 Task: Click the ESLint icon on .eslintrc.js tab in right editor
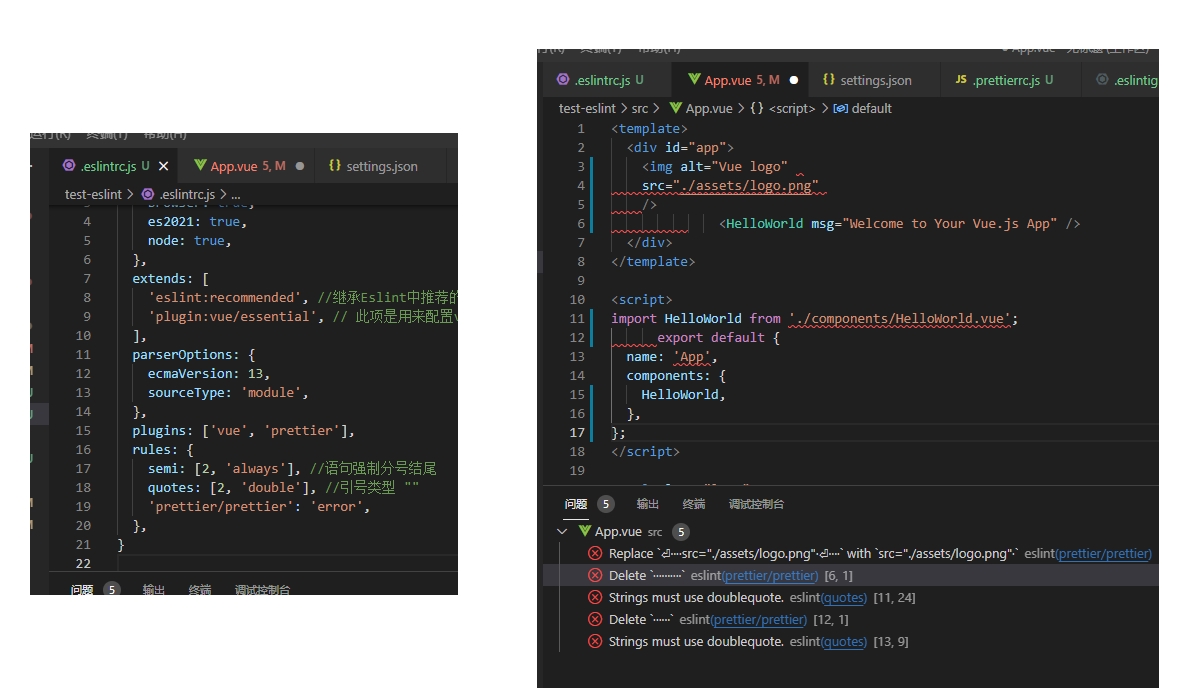point(563,80)
